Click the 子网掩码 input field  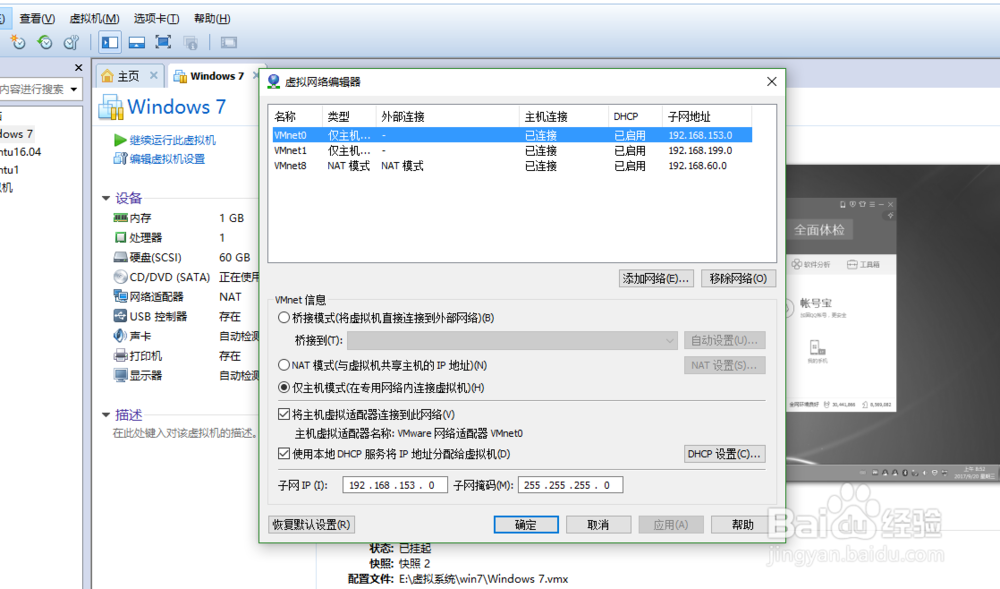coord(571,485)
